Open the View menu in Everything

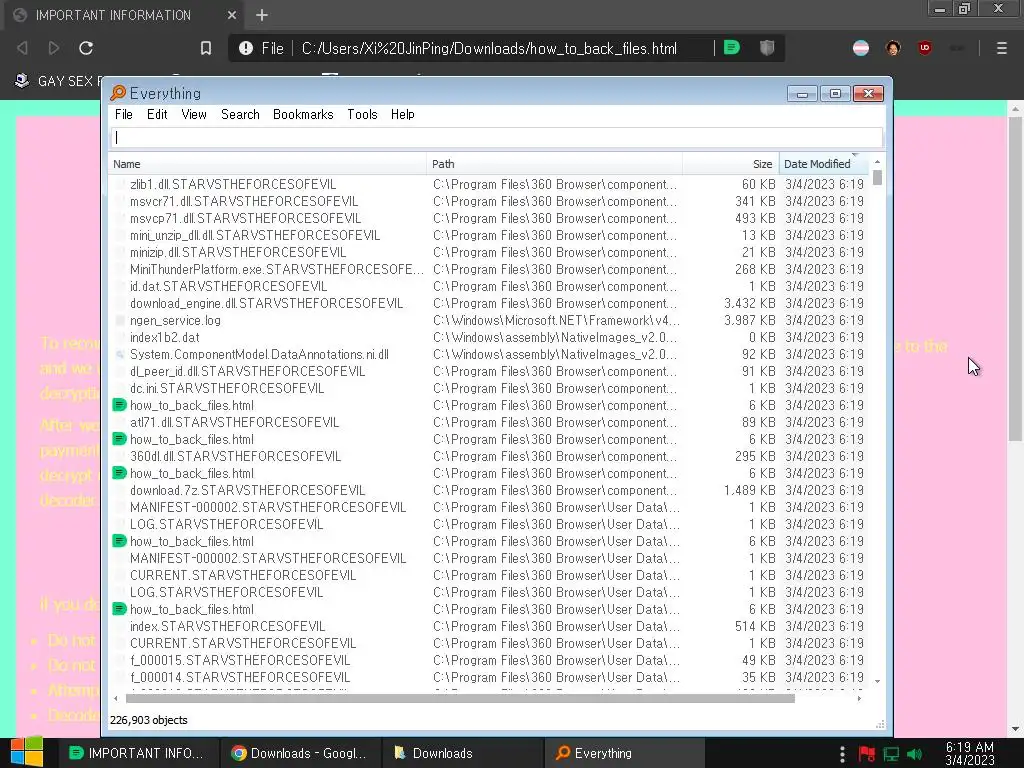[x=194, y=114]
